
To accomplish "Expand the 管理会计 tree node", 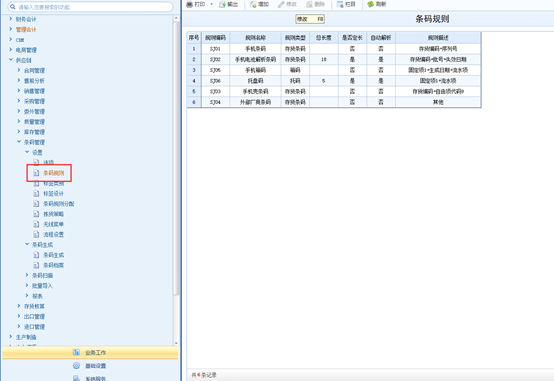I will (11, 29).
